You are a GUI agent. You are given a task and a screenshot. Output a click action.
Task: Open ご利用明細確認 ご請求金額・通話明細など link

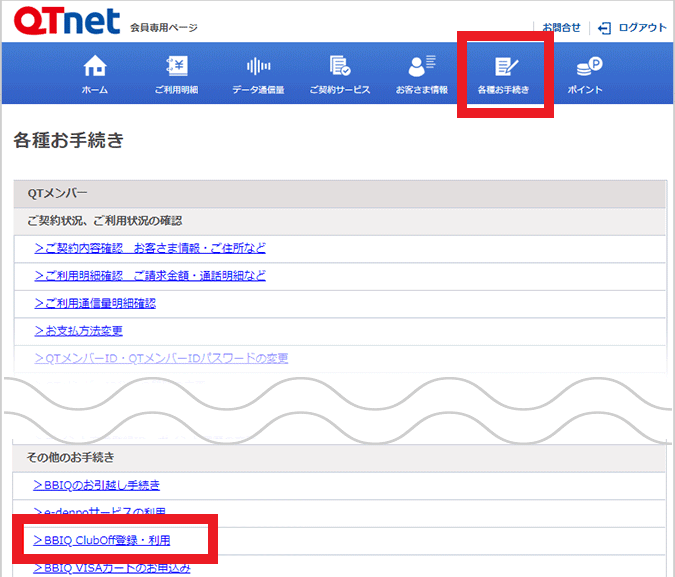coord(150,276)
